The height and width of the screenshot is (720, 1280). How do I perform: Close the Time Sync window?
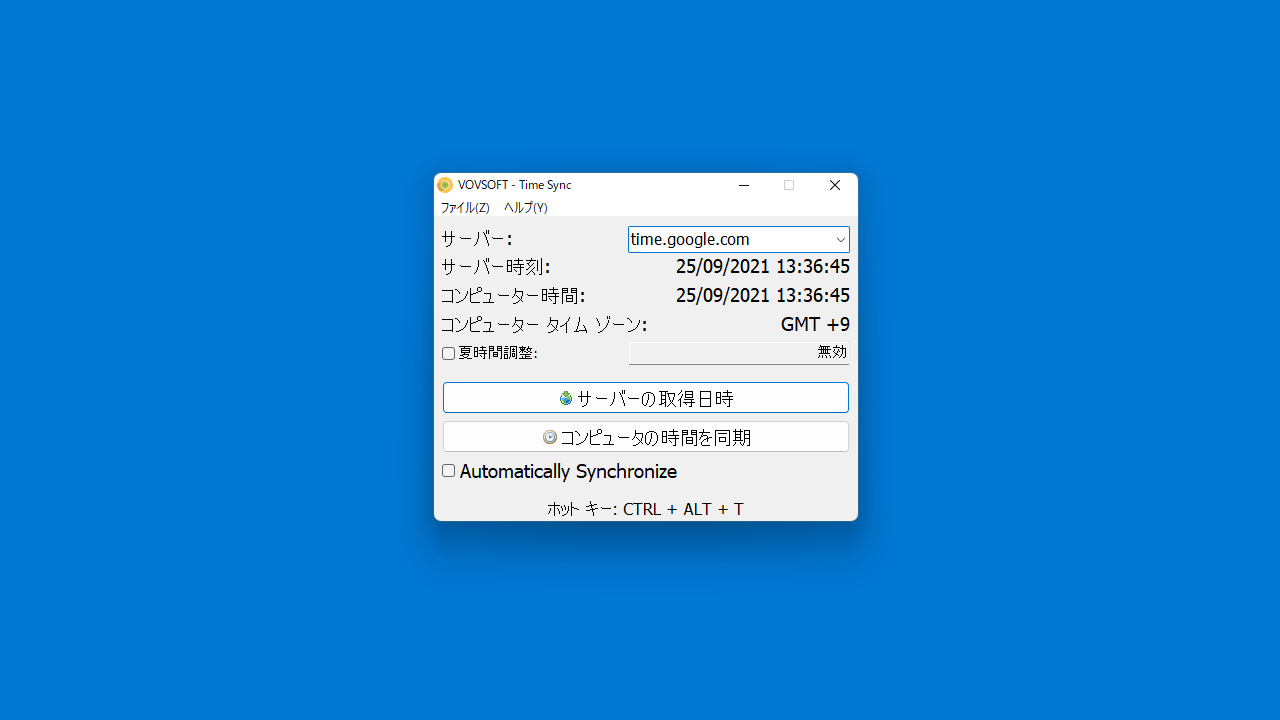(x=835, y=185)
